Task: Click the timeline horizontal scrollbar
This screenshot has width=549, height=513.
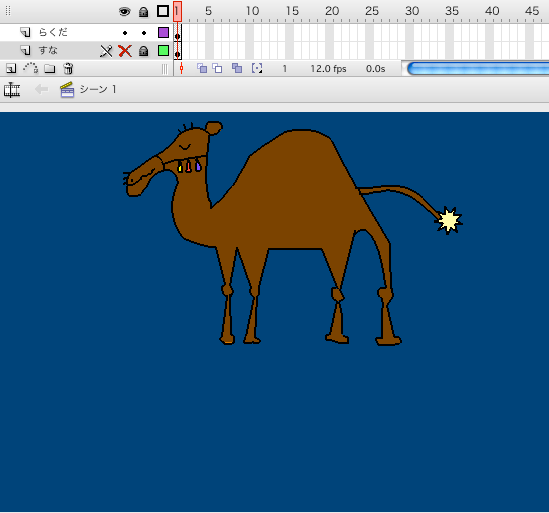Action: [478, 68]
